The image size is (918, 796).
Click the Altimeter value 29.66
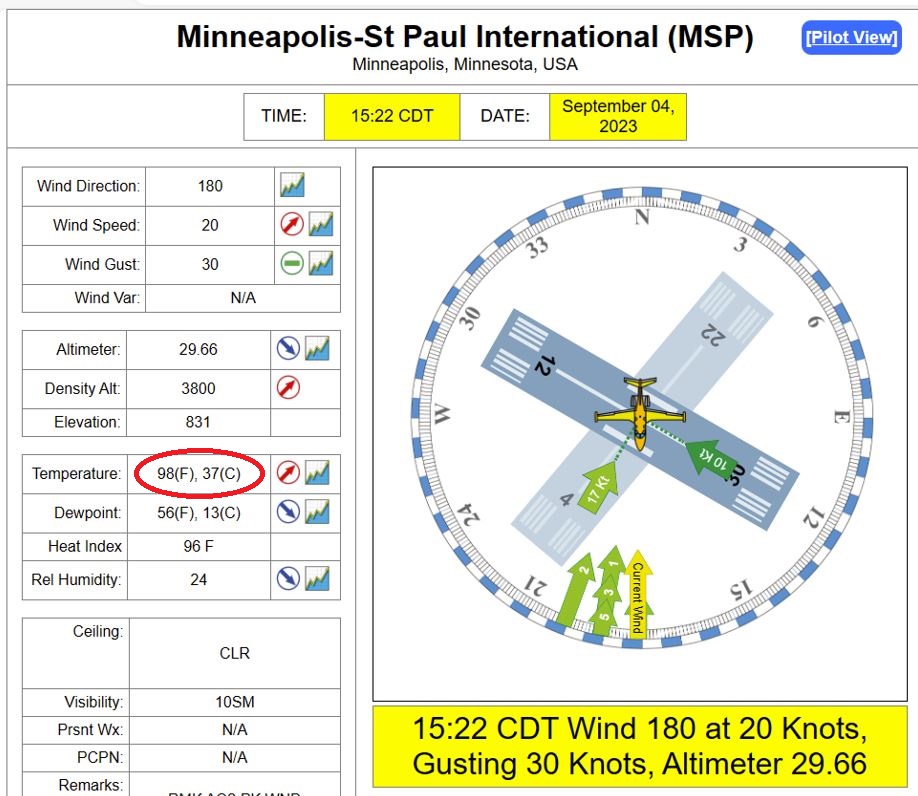198,349
